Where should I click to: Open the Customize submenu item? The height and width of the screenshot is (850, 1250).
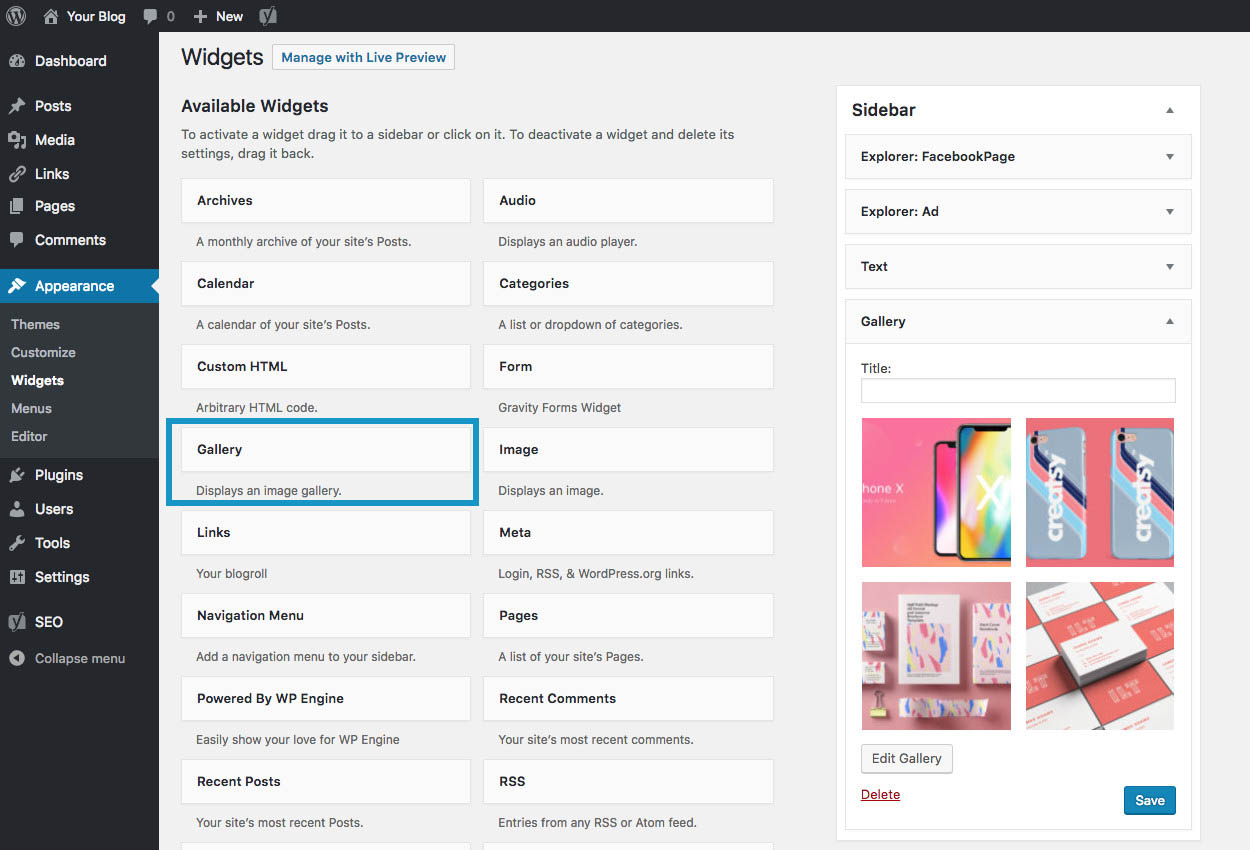pos(43,352)
